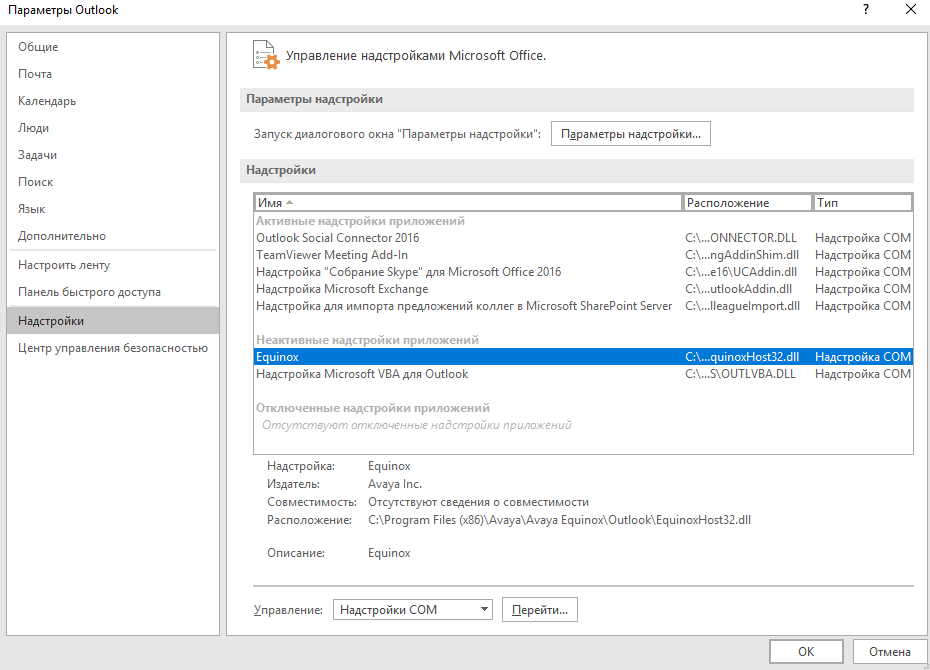Select Надстройка Microsoft VBA для Outlook row

click(x=583, y=374)
